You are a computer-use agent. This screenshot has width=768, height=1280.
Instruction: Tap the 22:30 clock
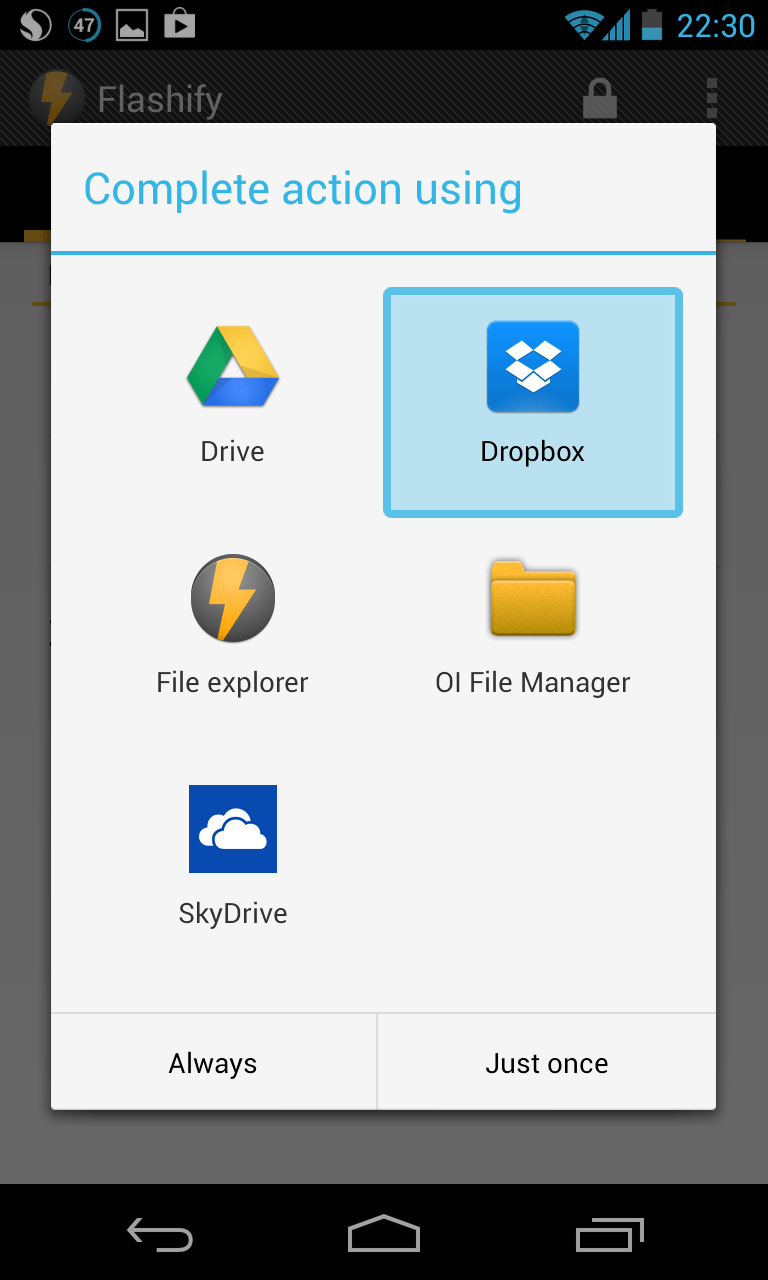click(716, 25)
